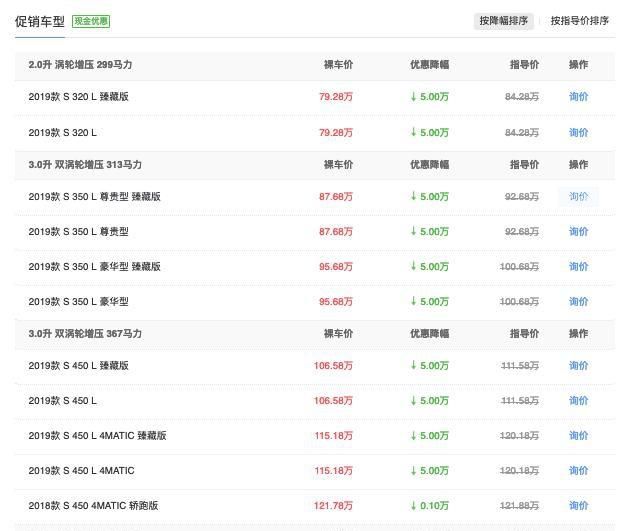628x531 pixels.
Task: Click price 87.68万 in 尊贵型 臻藏版 row
Action: 336,197
